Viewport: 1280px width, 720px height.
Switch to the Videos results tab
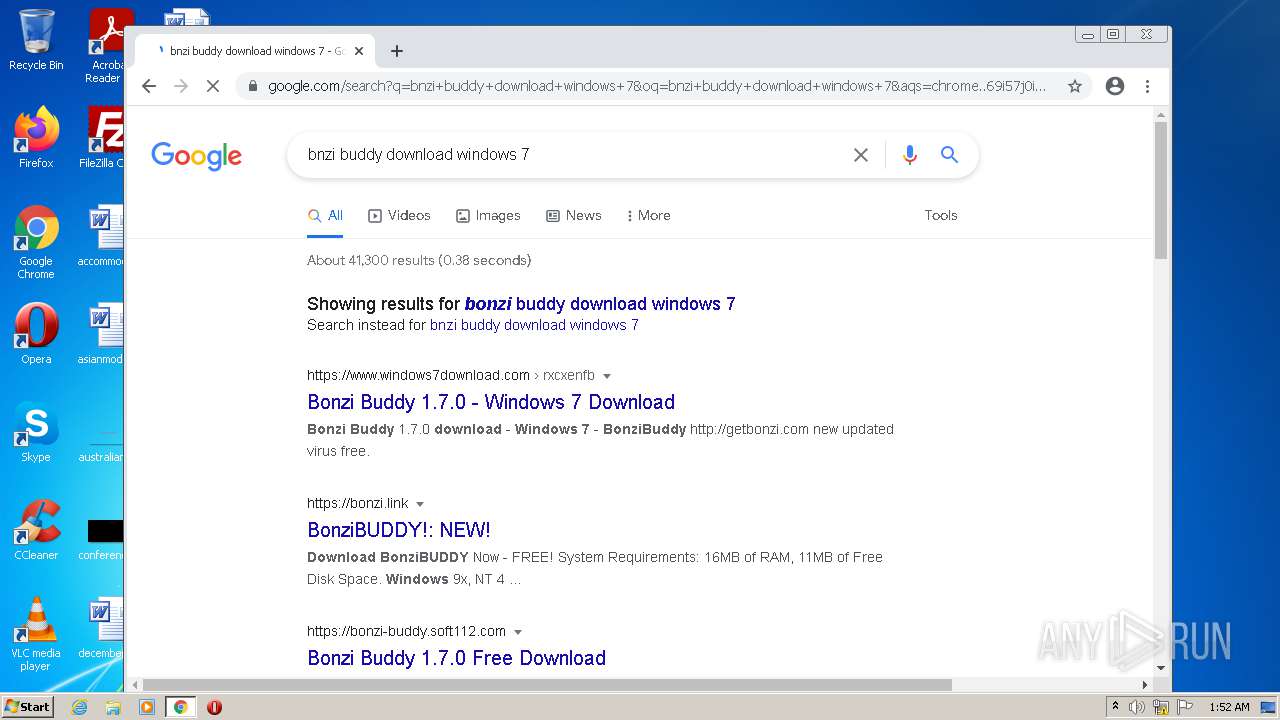click(x=399, y=215)
